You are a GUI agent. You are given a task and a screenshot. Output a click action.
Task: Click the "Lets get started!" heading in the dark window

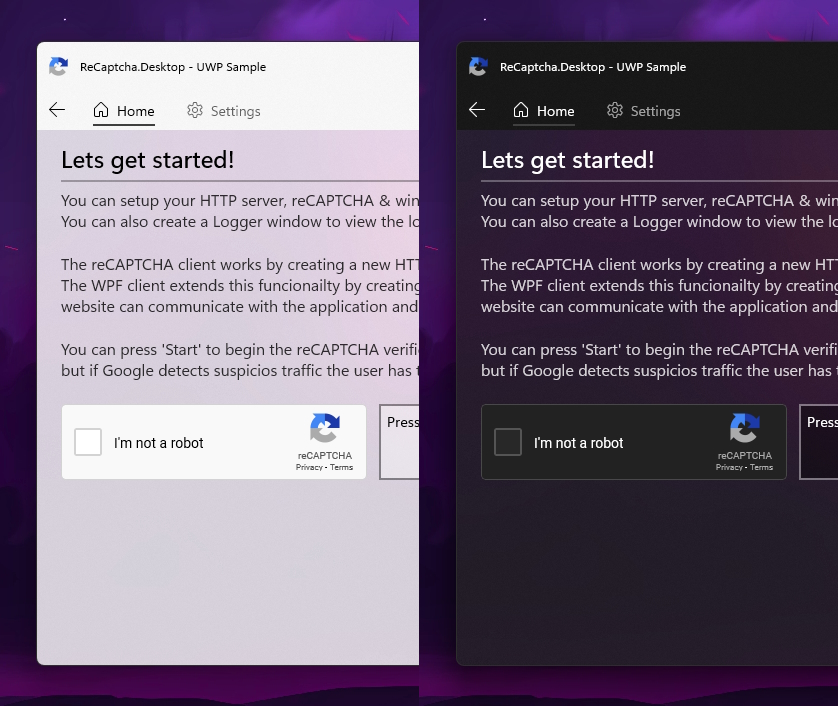tap(568, 160)
